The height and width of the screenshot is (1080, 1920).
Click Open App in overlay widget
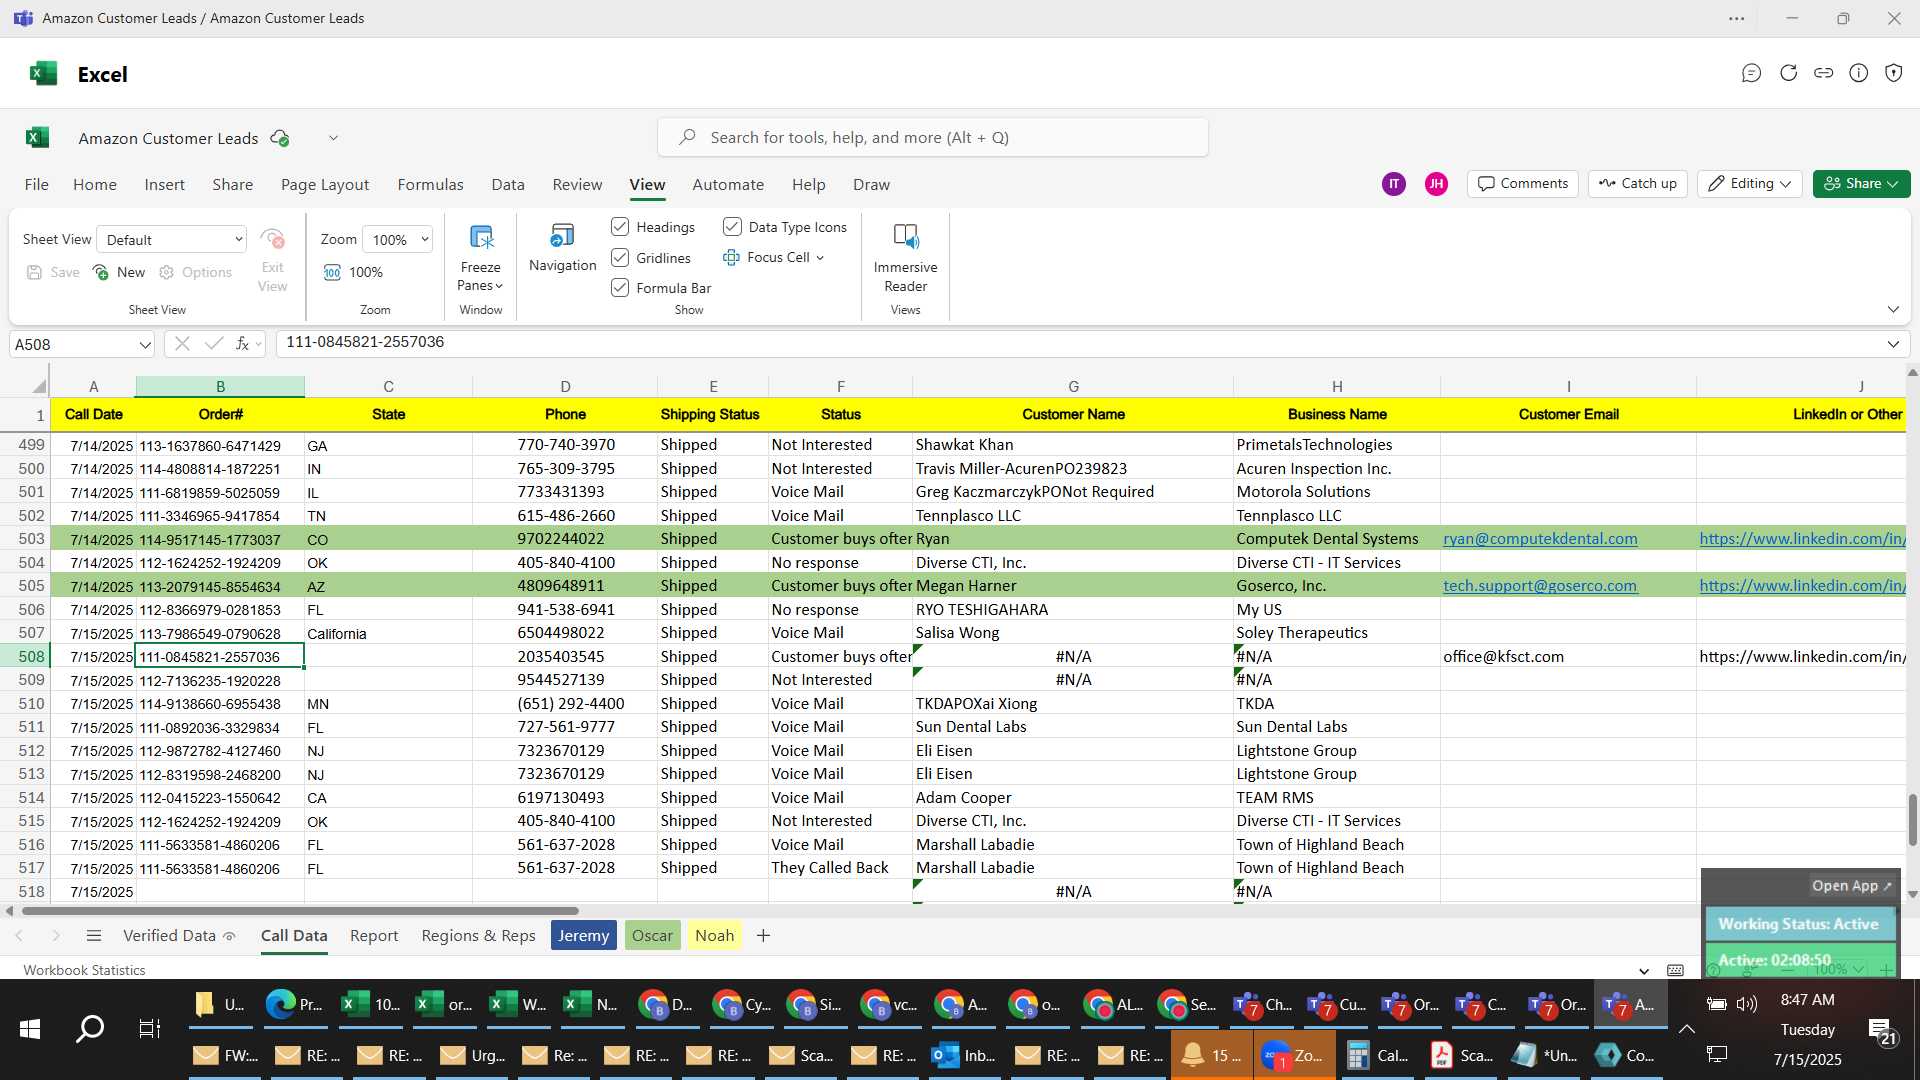(1851, 885)
